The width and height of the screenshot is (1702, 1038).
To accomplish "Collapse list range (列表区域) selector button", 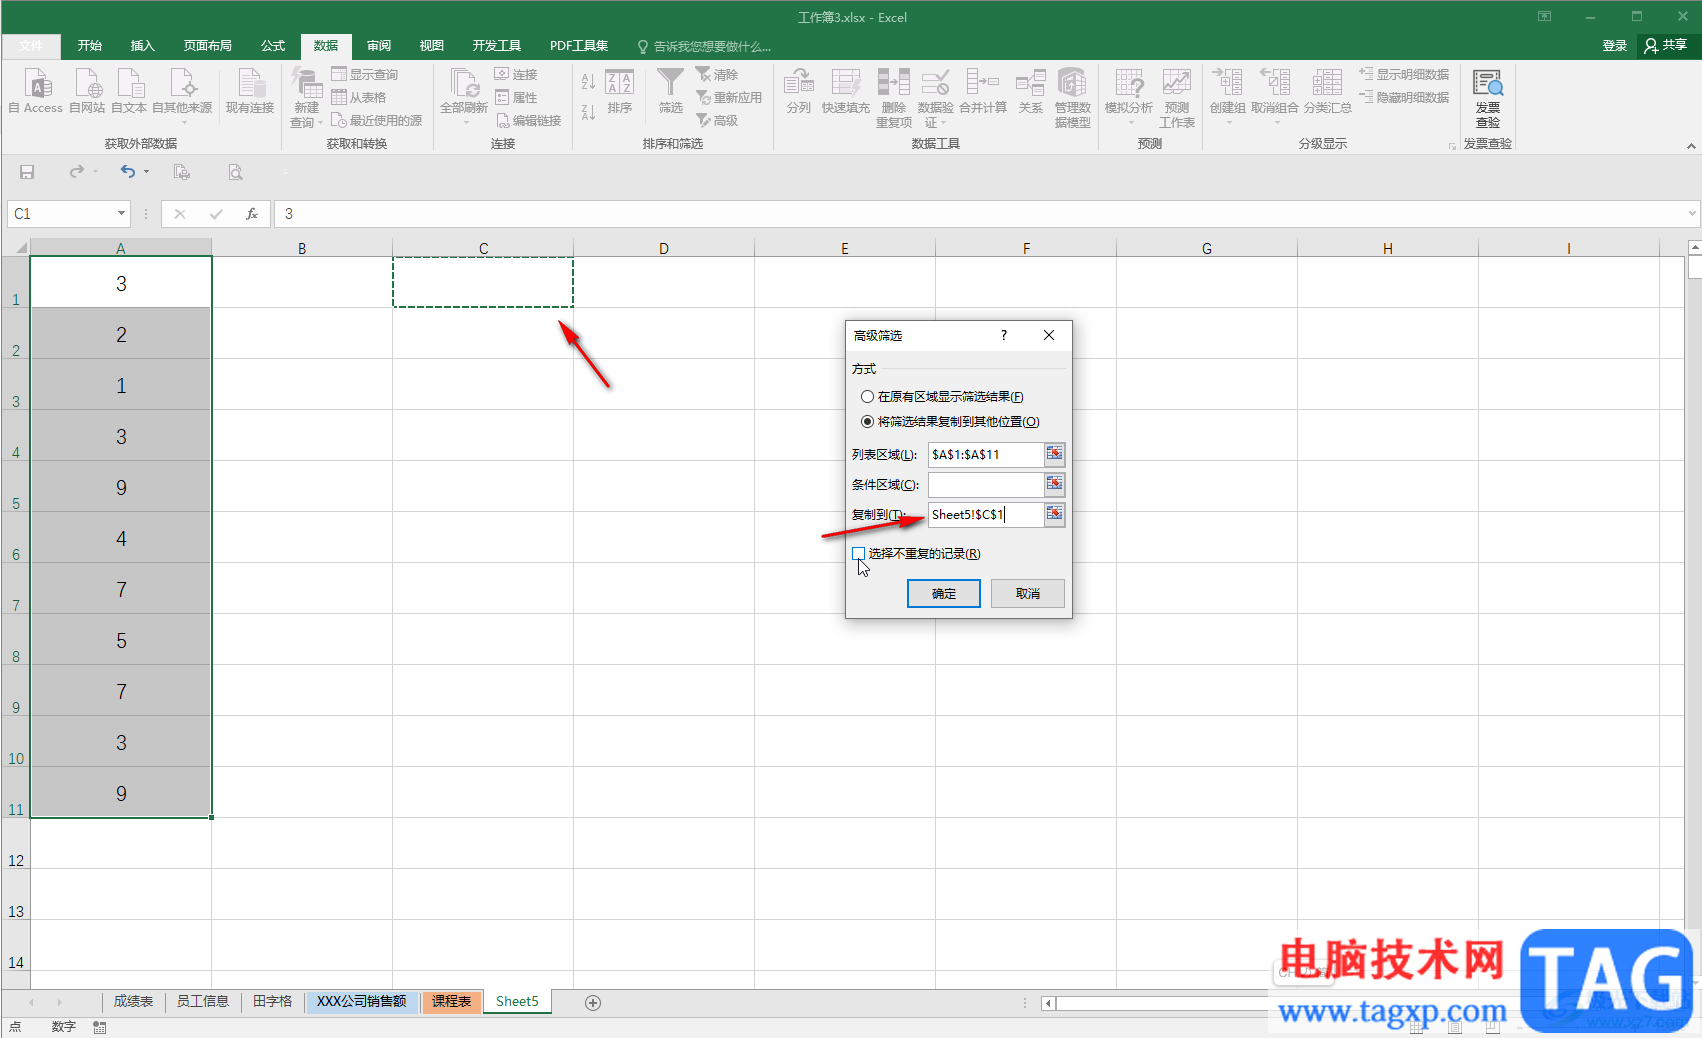I will tap(1055, 454).
